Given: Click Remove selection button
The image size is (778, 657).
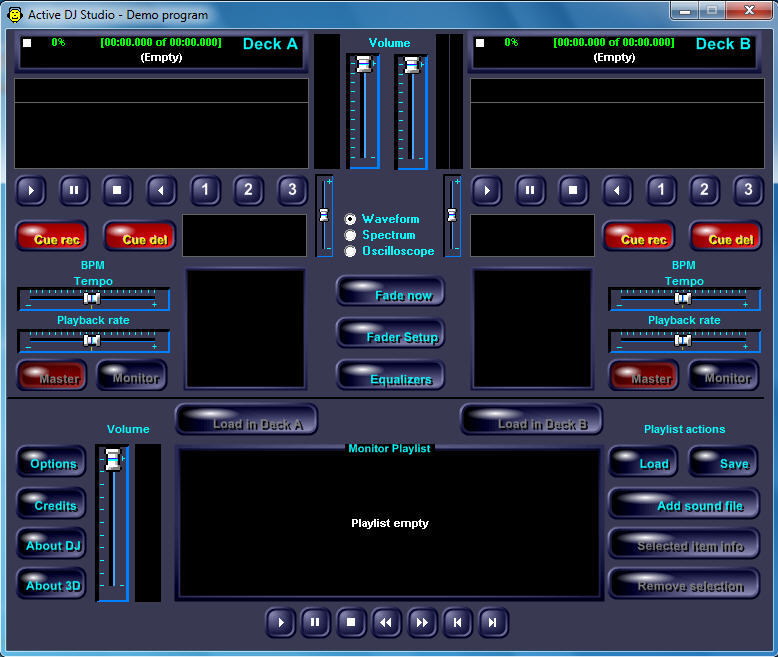Looking at the screenshot, I should point(684,584).
